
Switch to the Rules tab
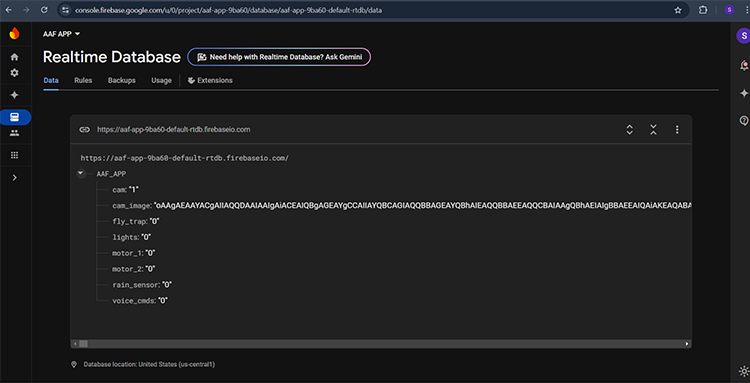(83, 80)
